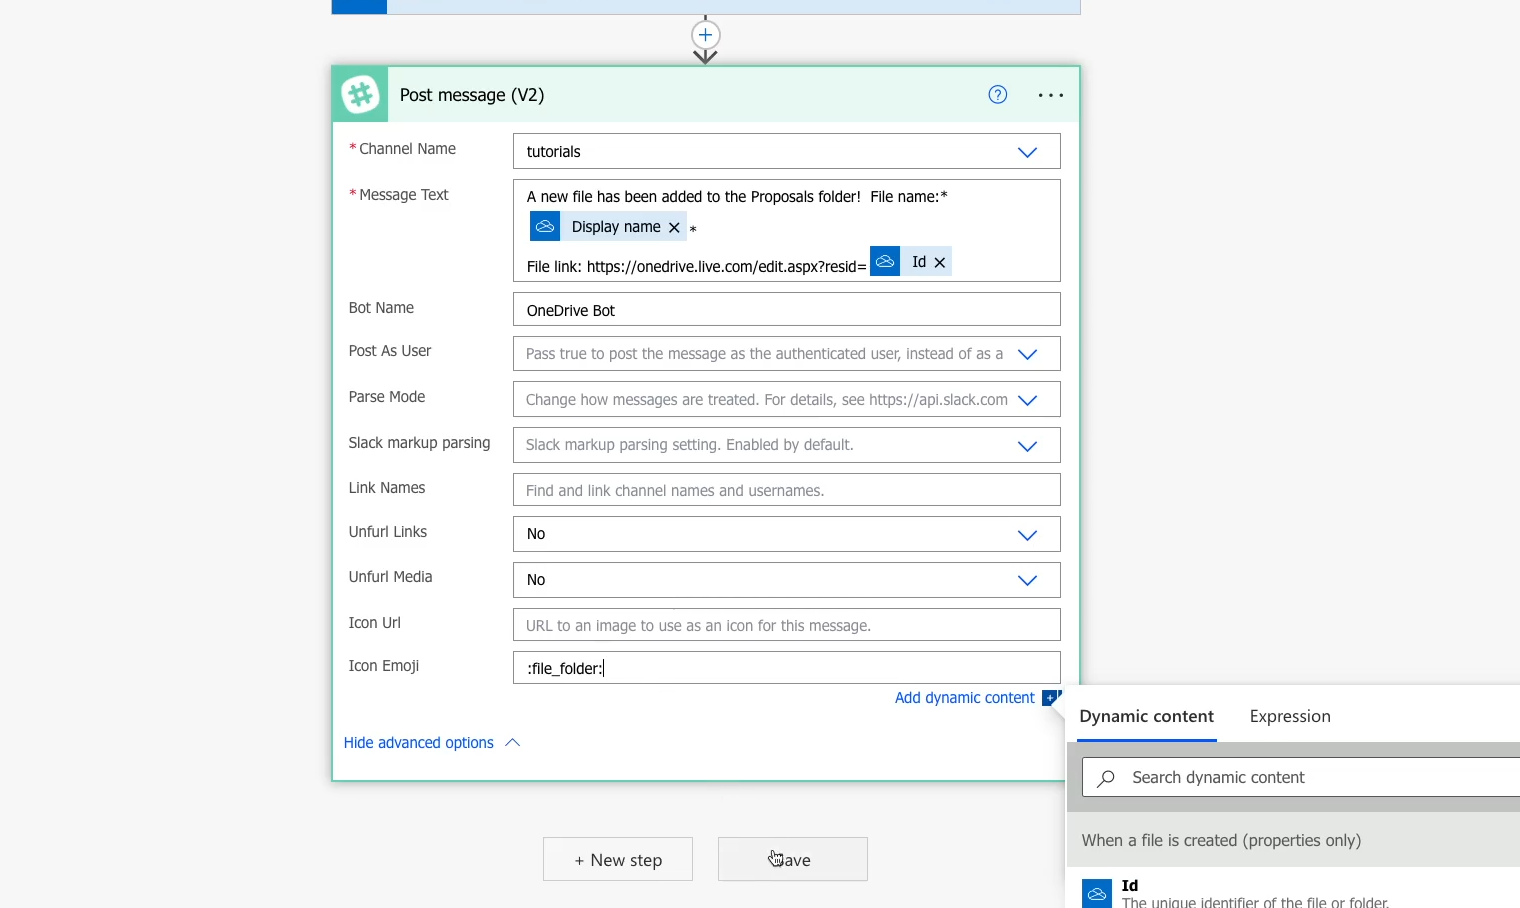The width and height of the screenshot is (1520, 908).
Task: Open the Unfurl Links dropdown
Action: (1027, 535)
